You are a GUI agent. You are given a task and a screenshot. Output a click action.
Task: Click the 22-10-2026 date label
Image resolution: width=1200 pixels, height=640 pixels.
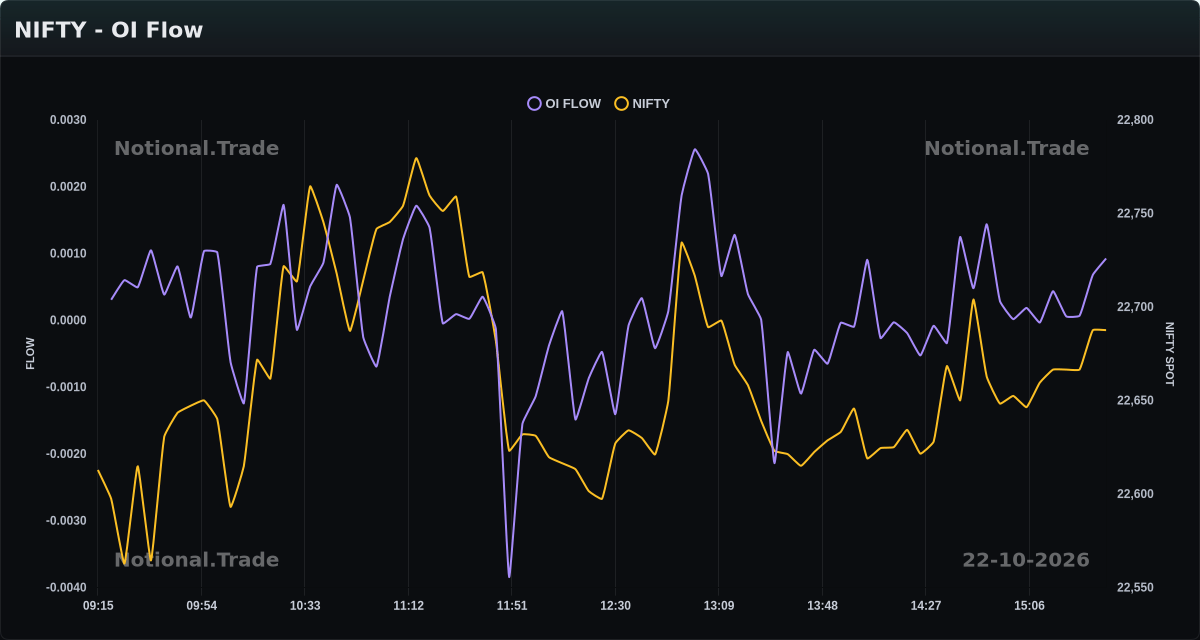click(1026, 560)
